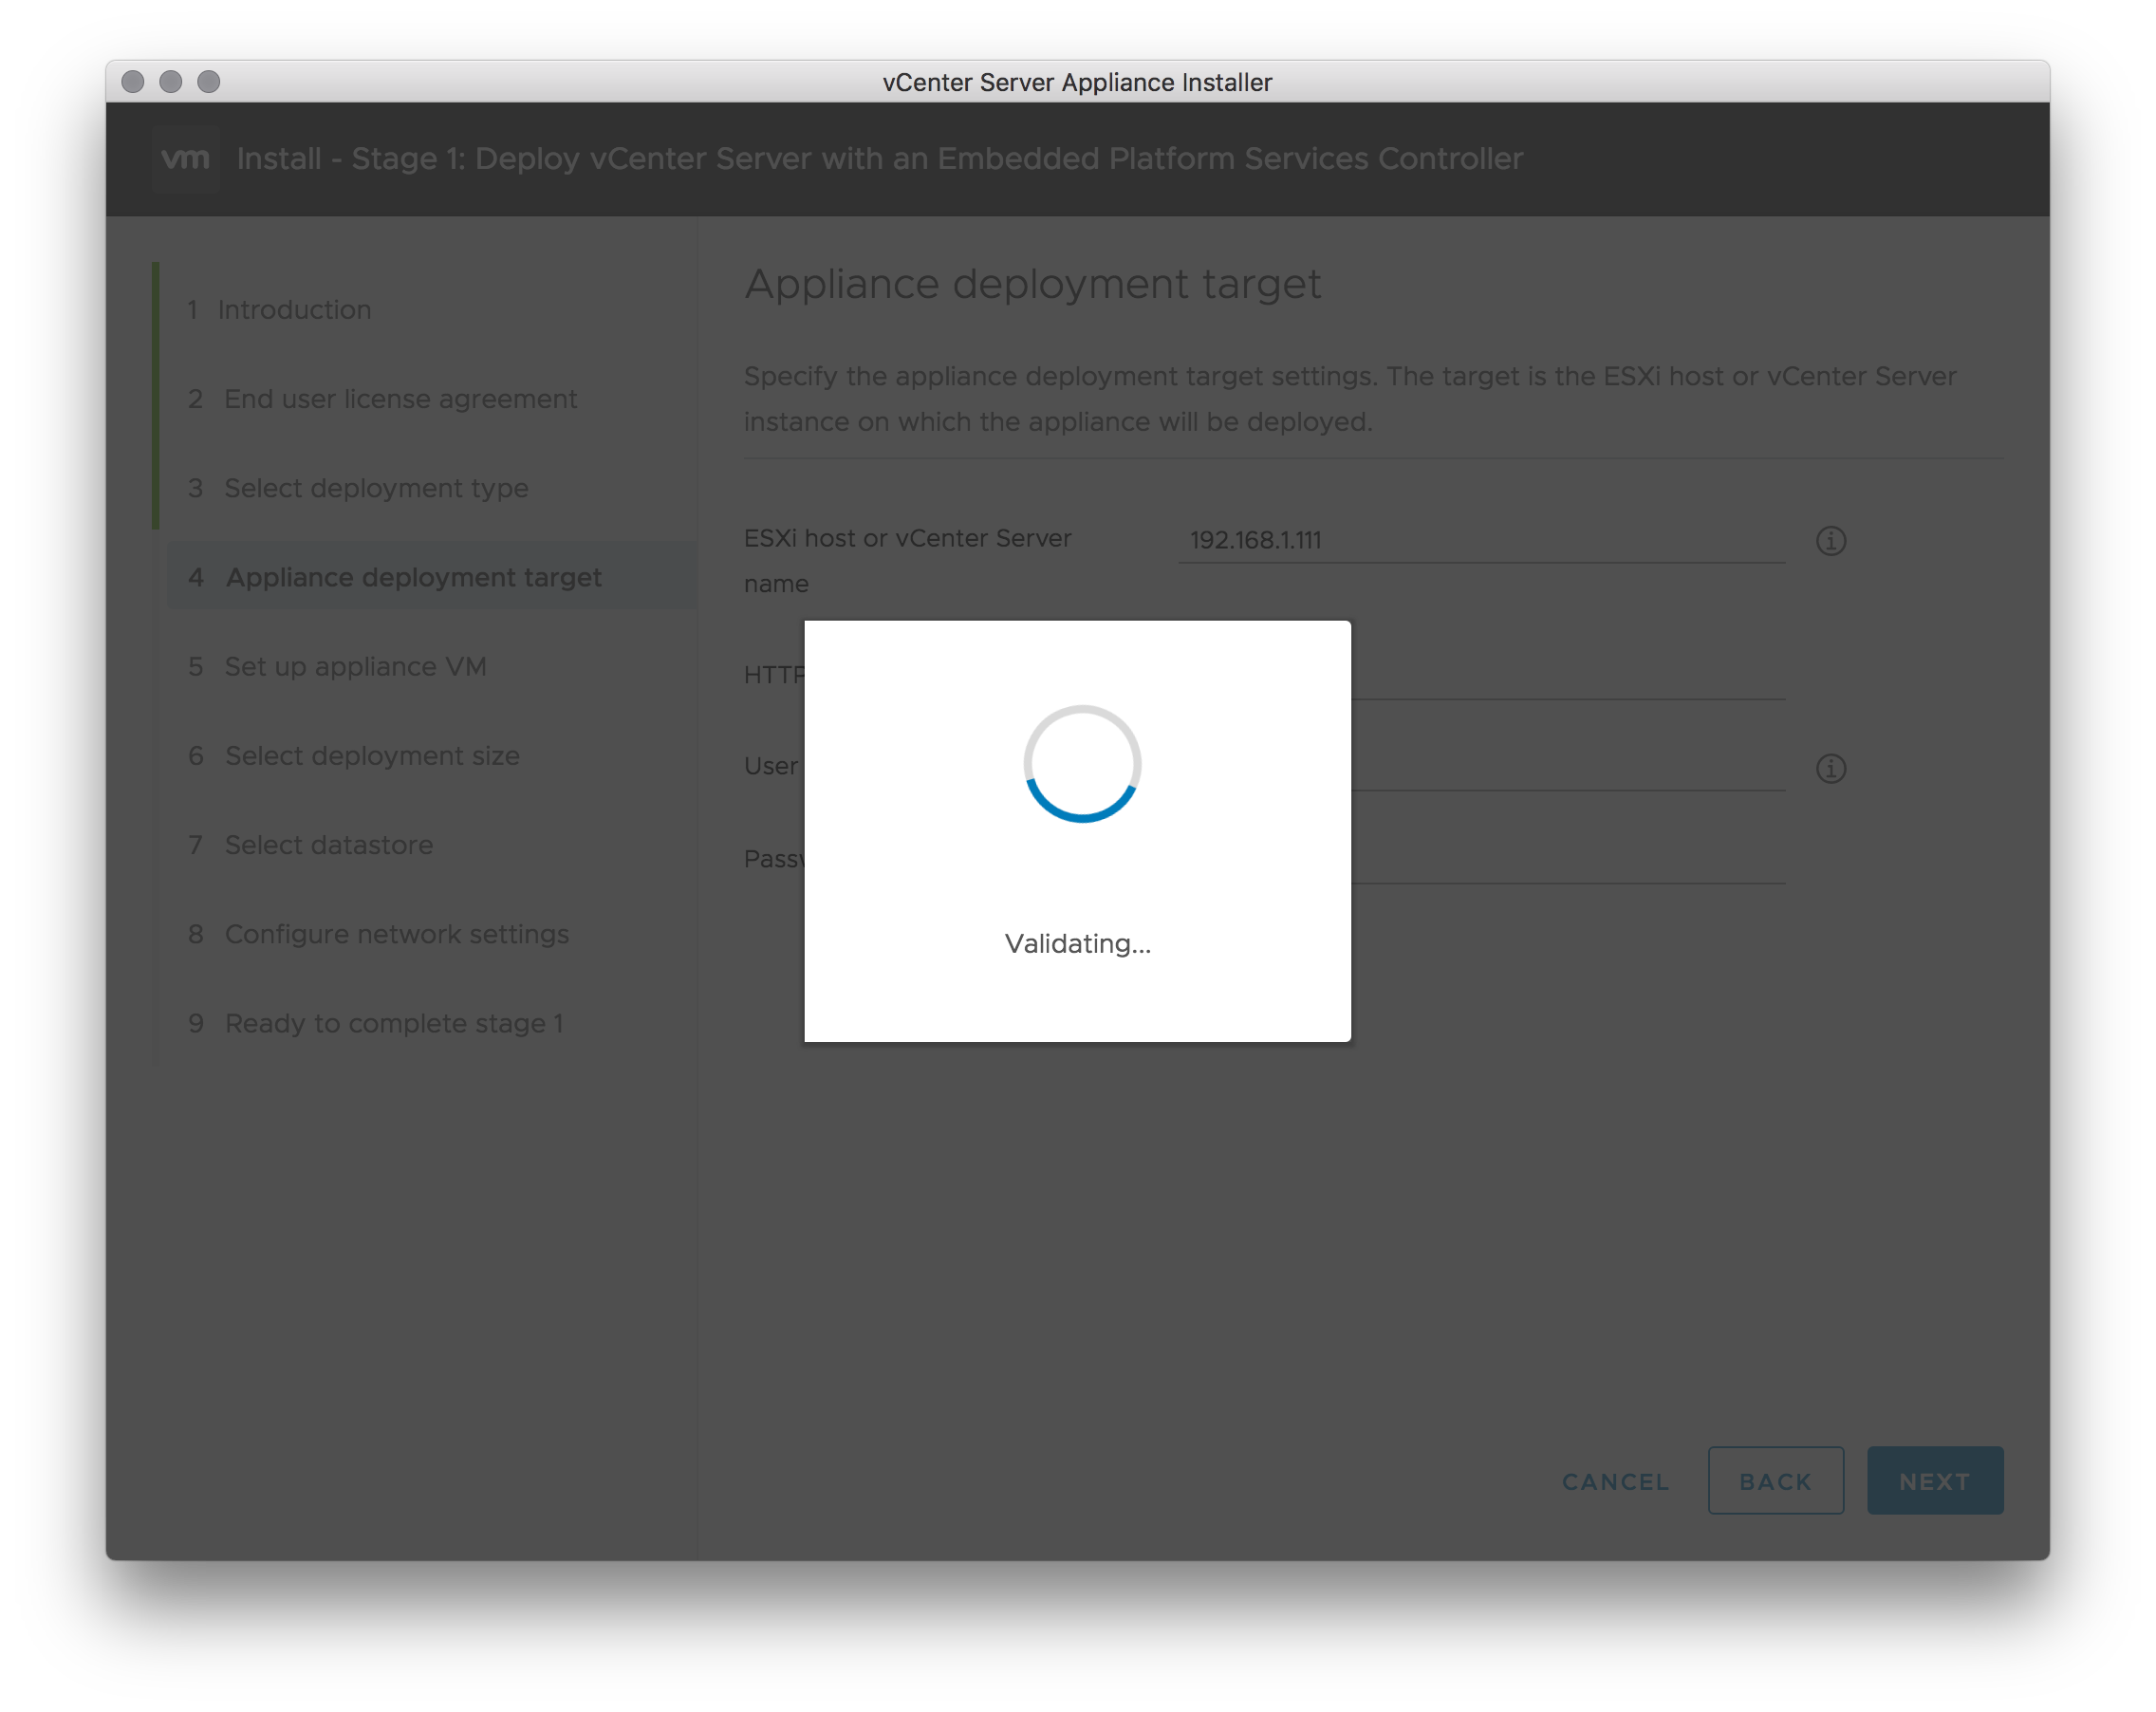
Task: Click info icon beside User name field
Action: coord(1830,768)
